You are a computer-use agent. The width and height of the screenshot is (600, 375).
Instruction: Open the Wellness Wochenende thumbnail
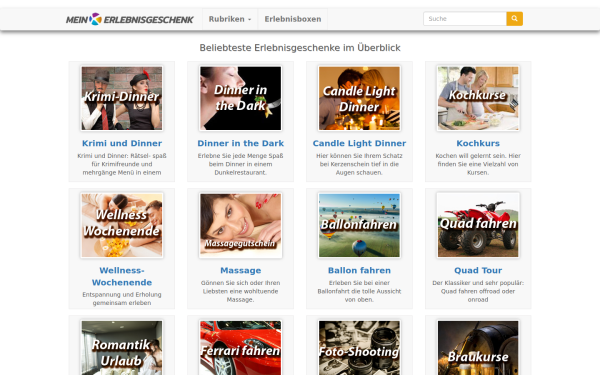point(122,225)
